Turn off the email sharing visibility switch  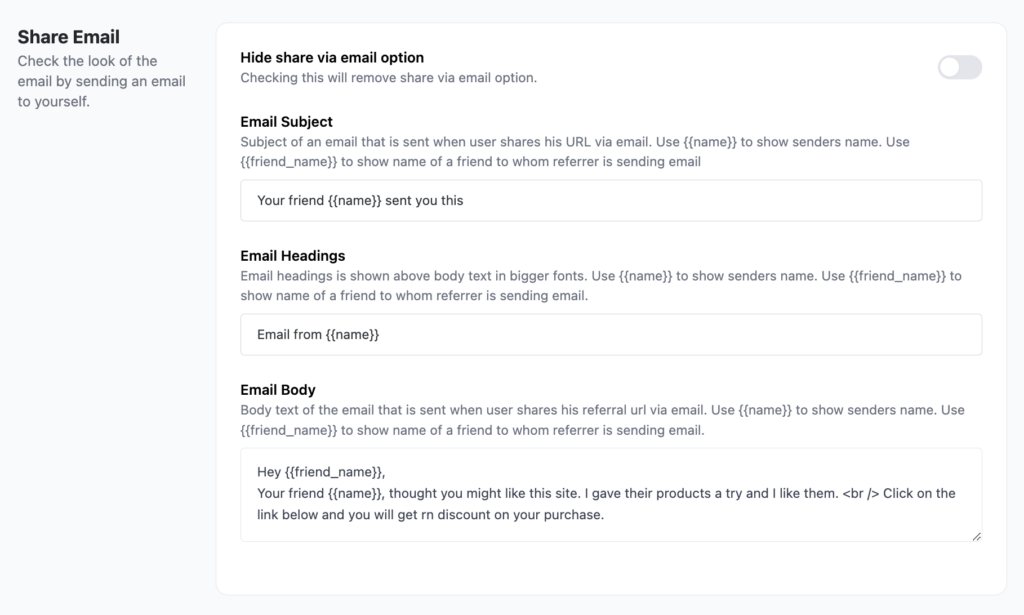(958, 66)
